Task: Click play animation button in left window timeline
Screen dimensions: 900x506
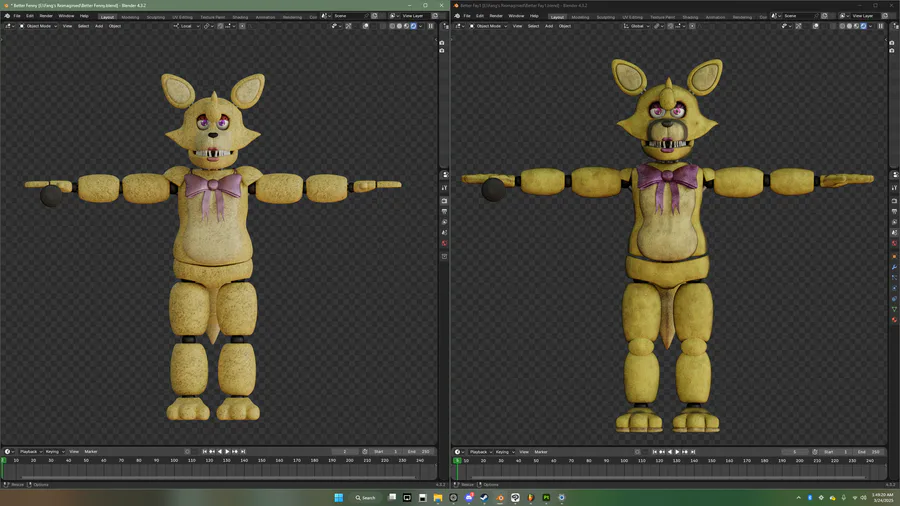Action: pos(227,451)
